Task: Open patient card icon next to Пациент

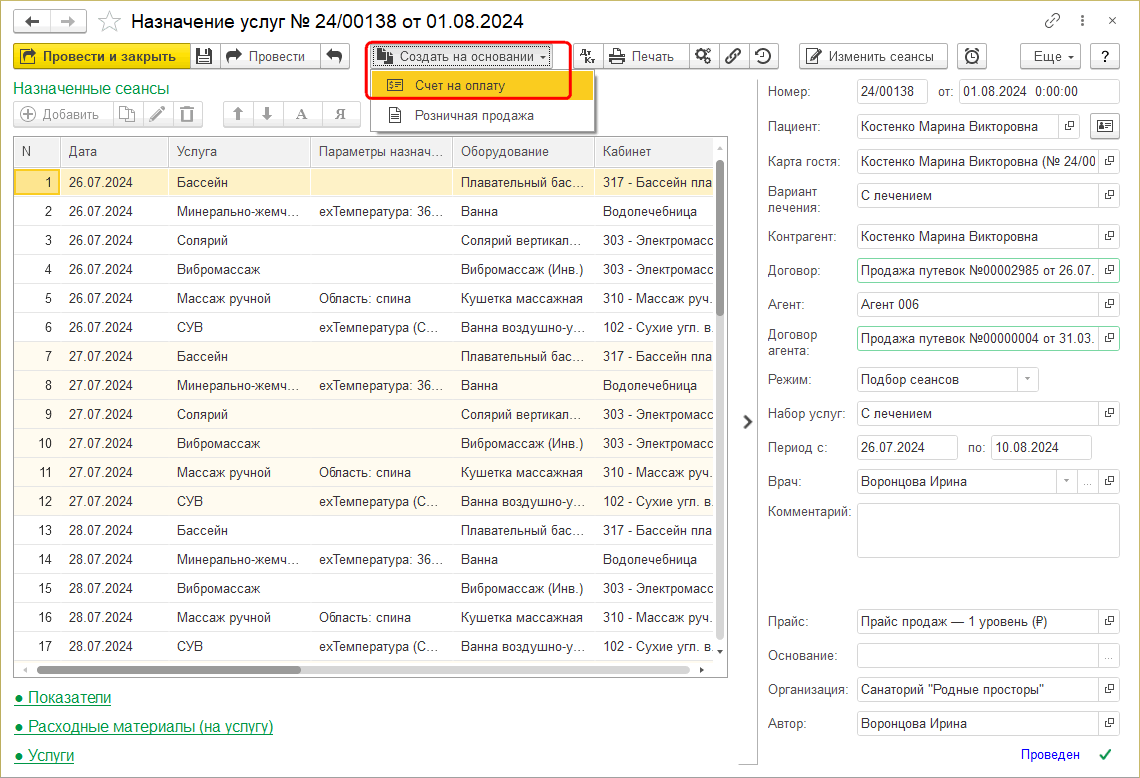Action: tap(1105, 126)
